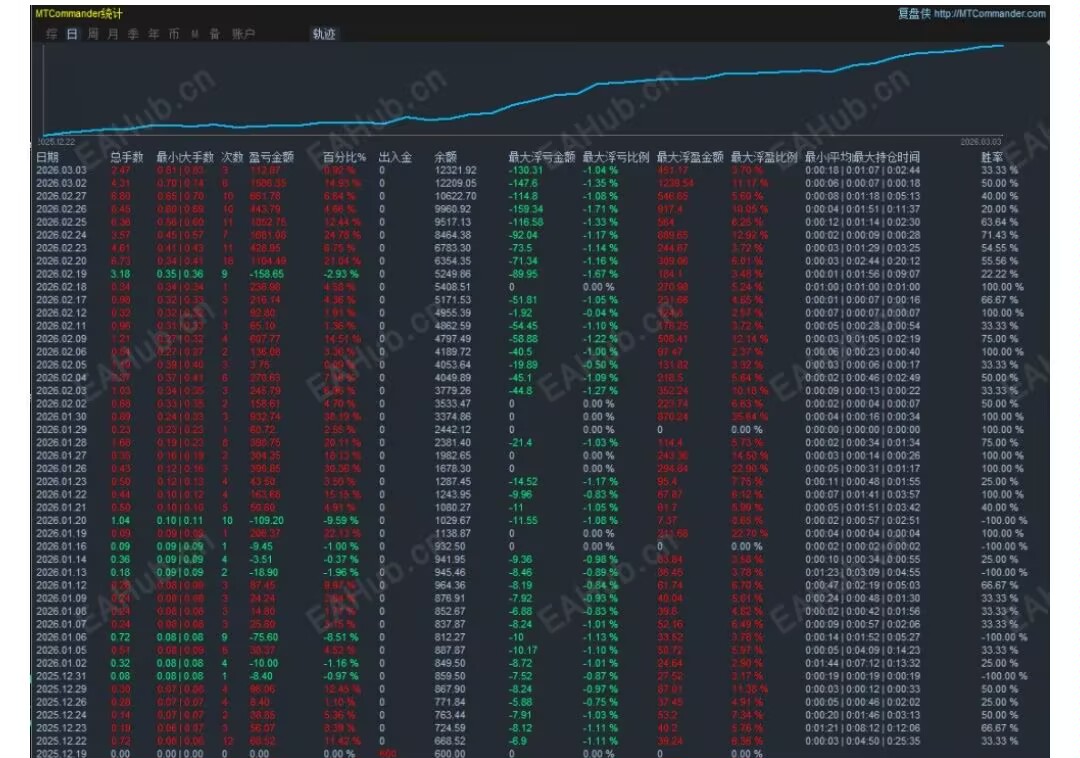
Task: Select the balance value 9960.92
Action: (453, 209)
